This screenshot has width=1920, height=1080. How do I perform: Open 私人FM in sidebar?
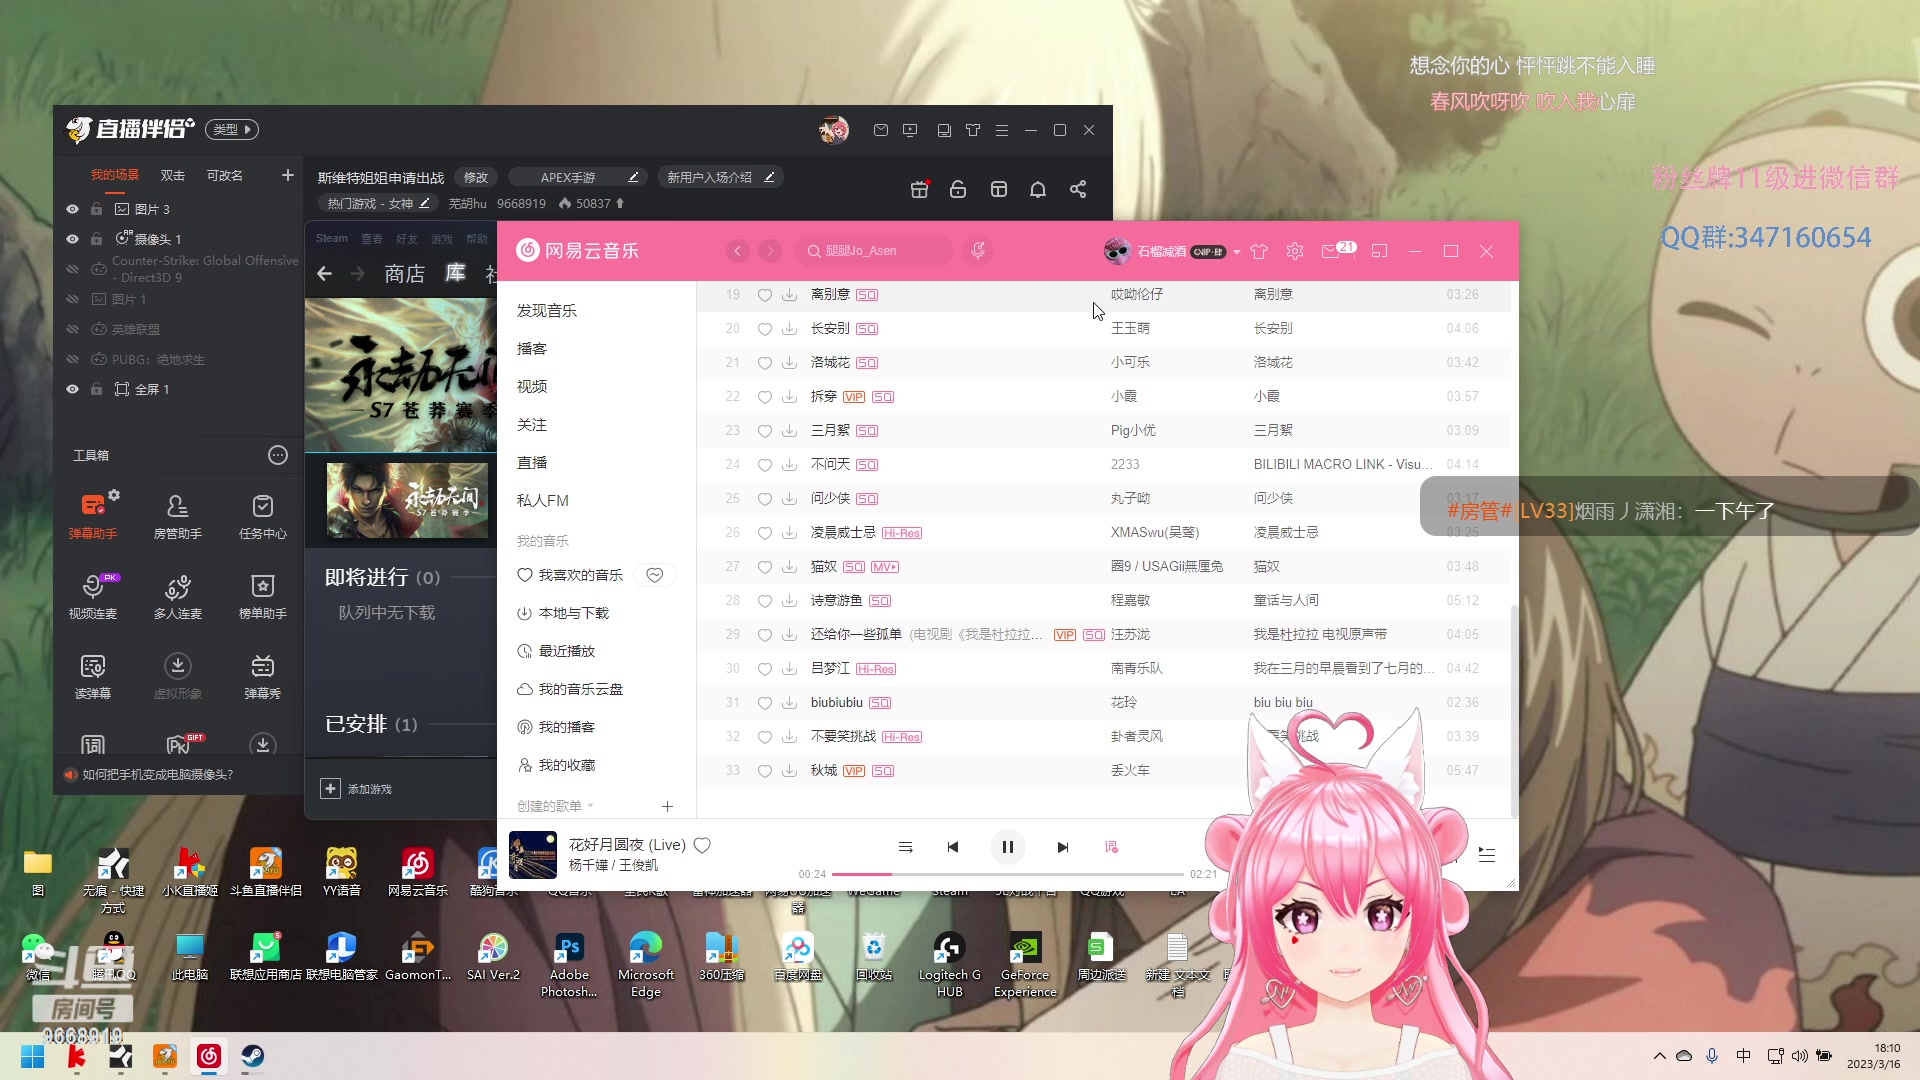pyautogui.click(x=542, y=501)
